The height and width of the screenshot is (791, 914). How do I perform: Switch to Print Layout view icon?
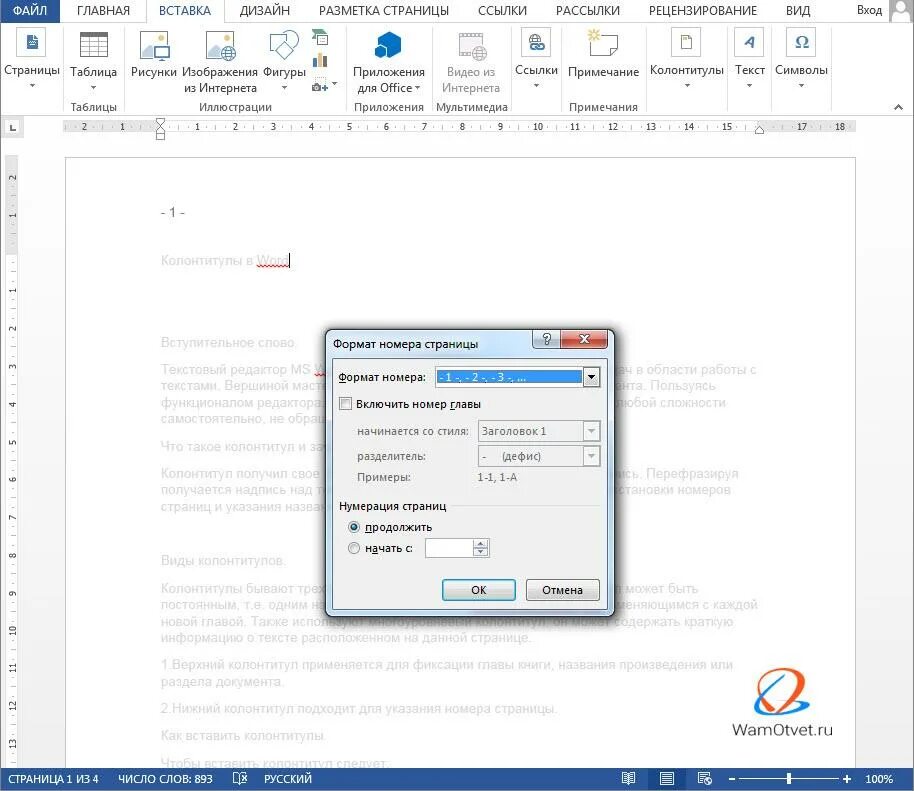point(666,778)
